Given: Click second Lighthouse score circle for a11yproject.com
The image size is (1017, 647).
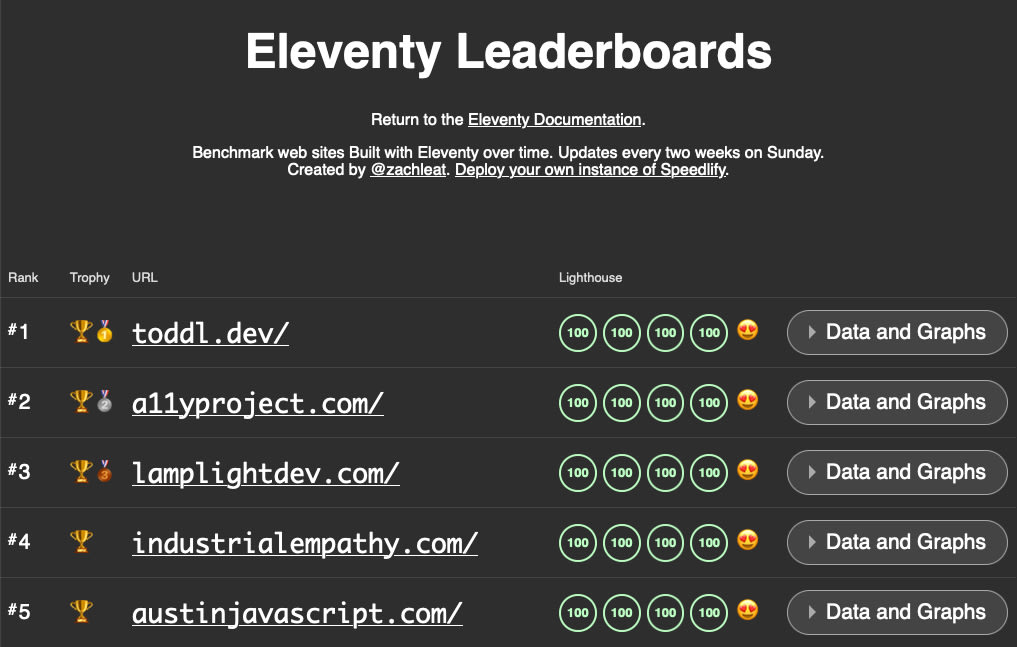Looking at the screenshot, I should click(x=621, y=403).
